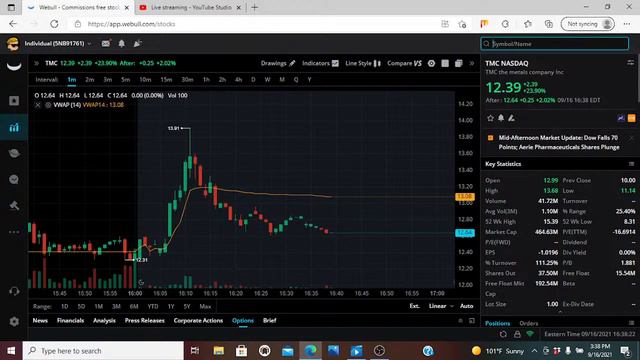This screenshot has height=360, width=640.
Task: Expand the Individual account dropdown
Action: tap(58, 43)
